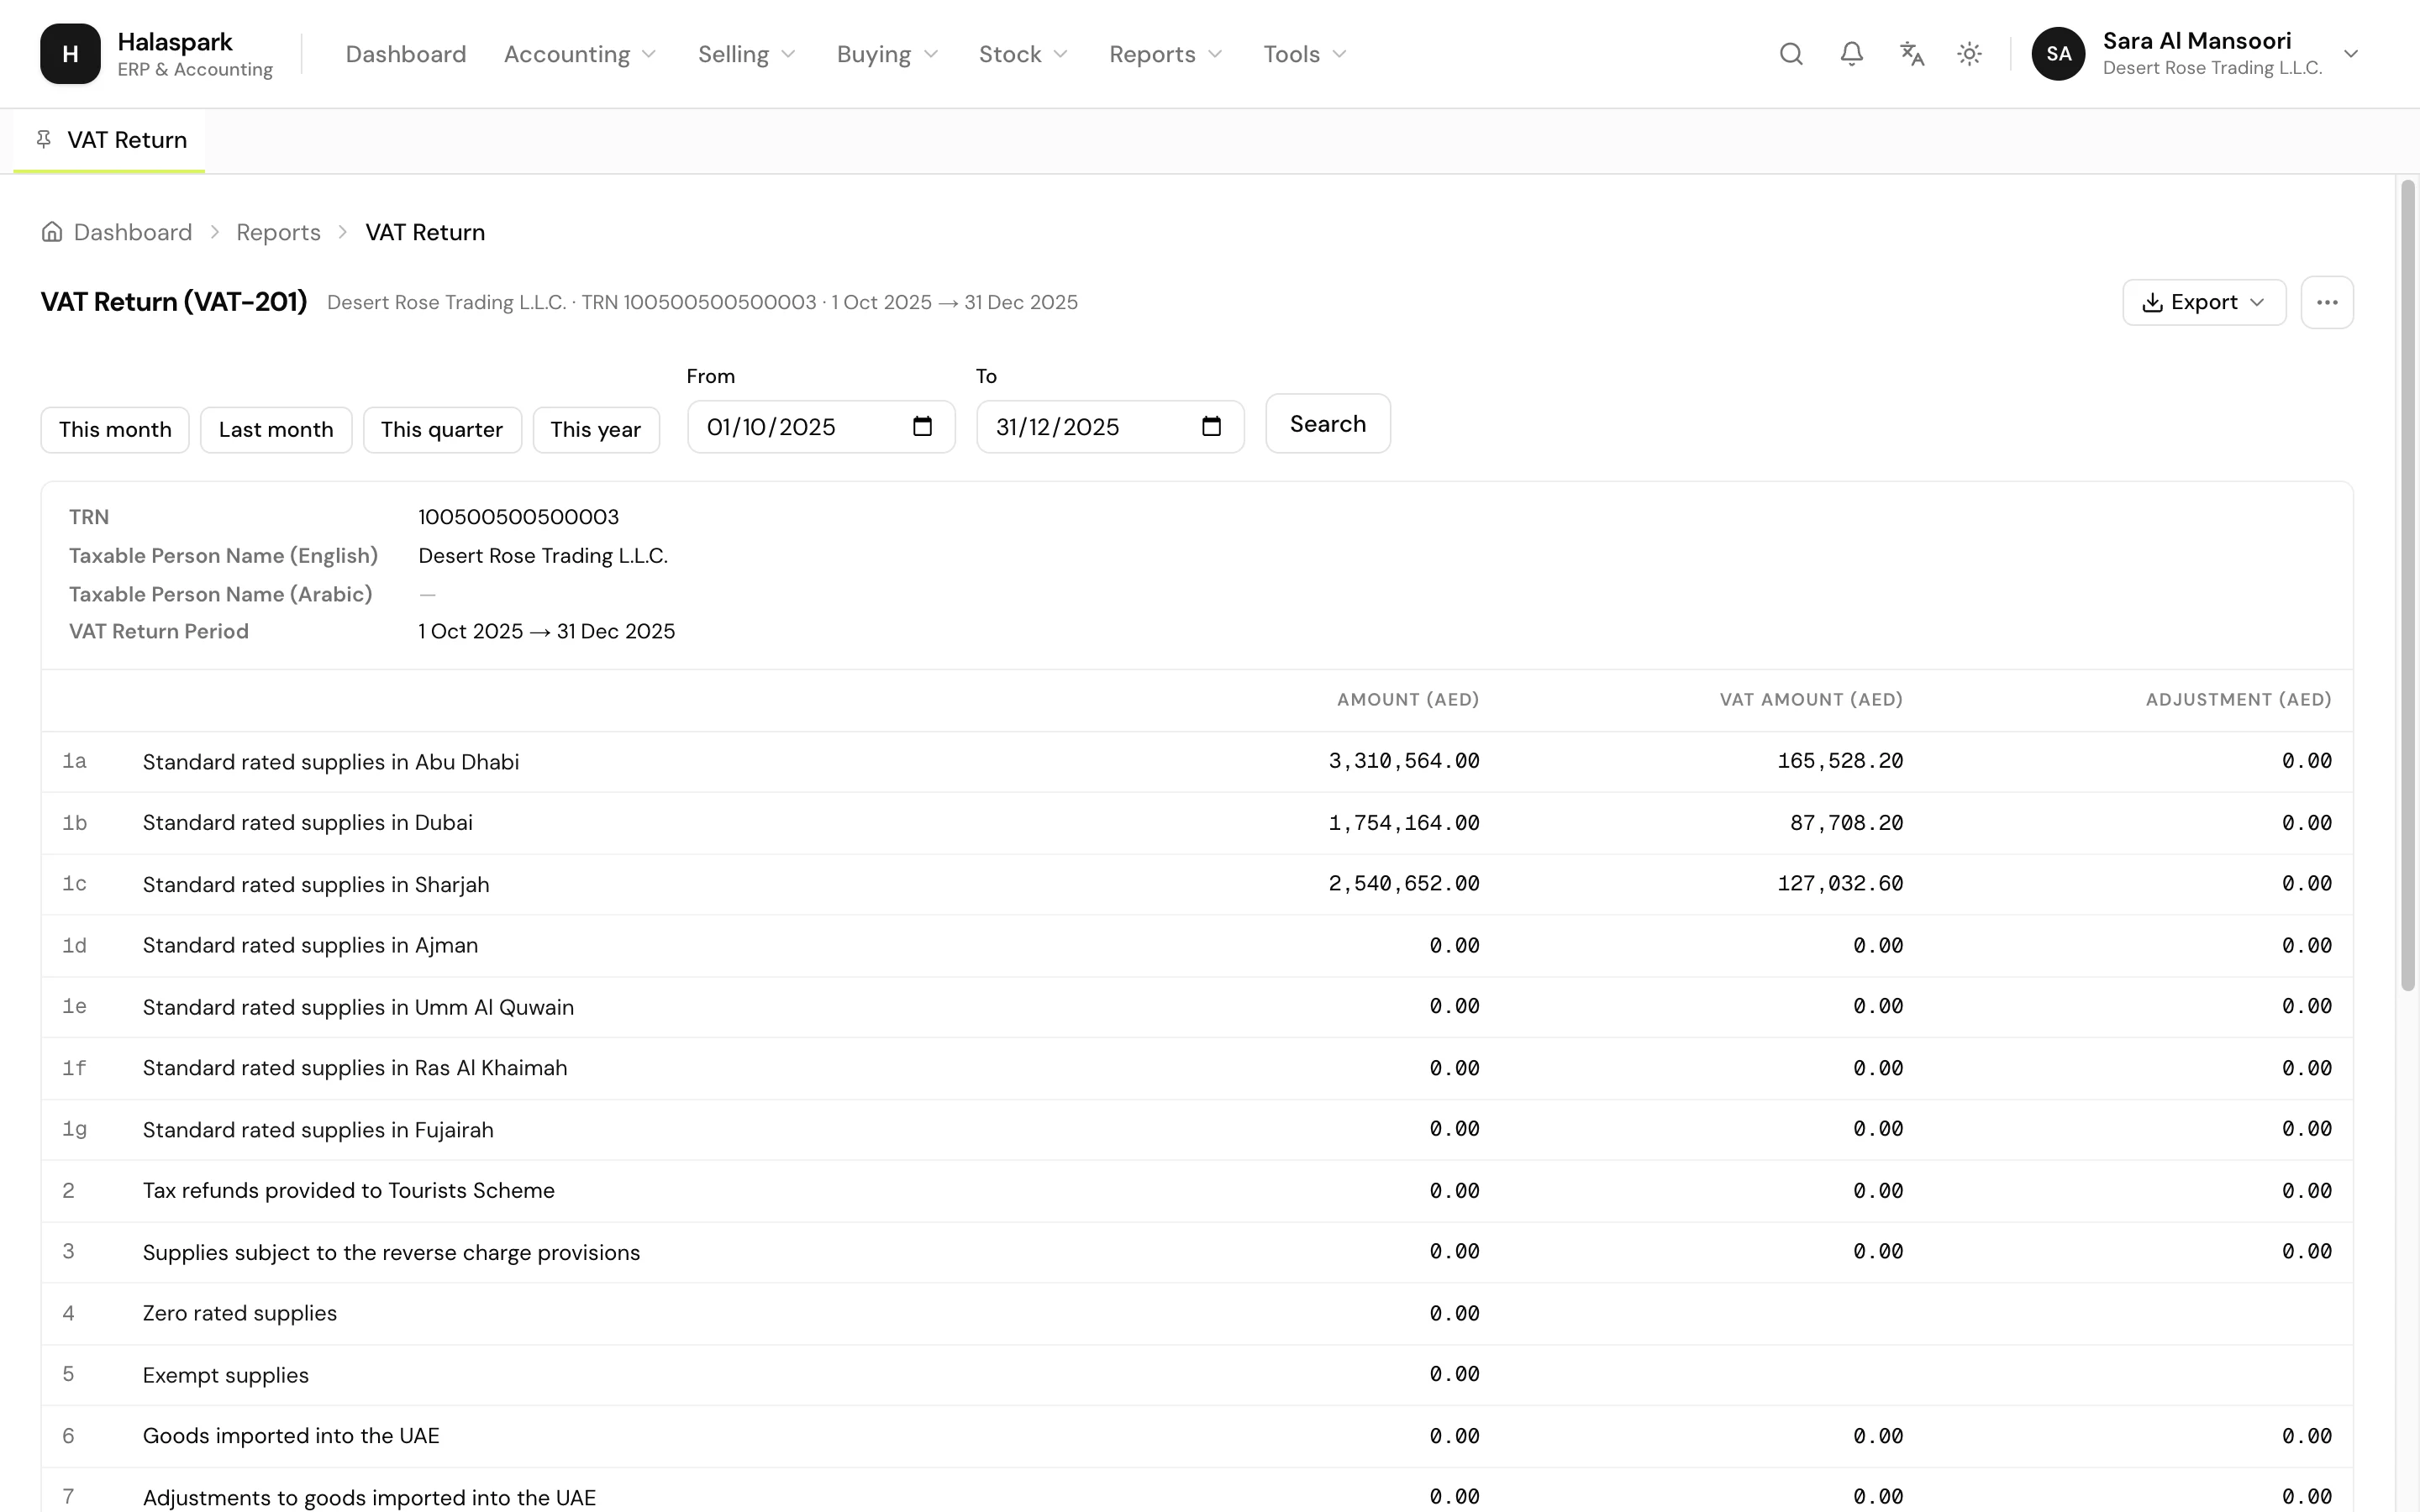
Task: Toggle light/dark theme sun icon
Action: click(1969, 54)
